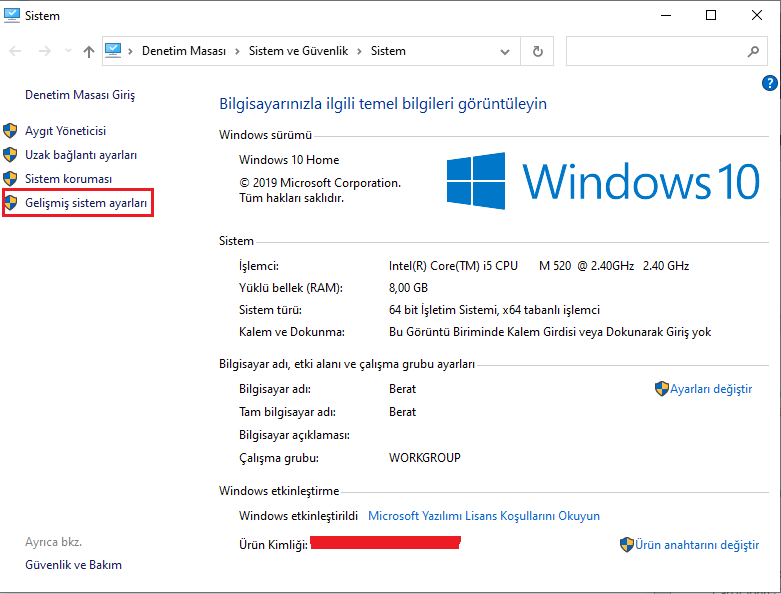Click the shield icon beside Aygıt Yöneticisi
The image size is (781, 594).
(x=10, y=131)
